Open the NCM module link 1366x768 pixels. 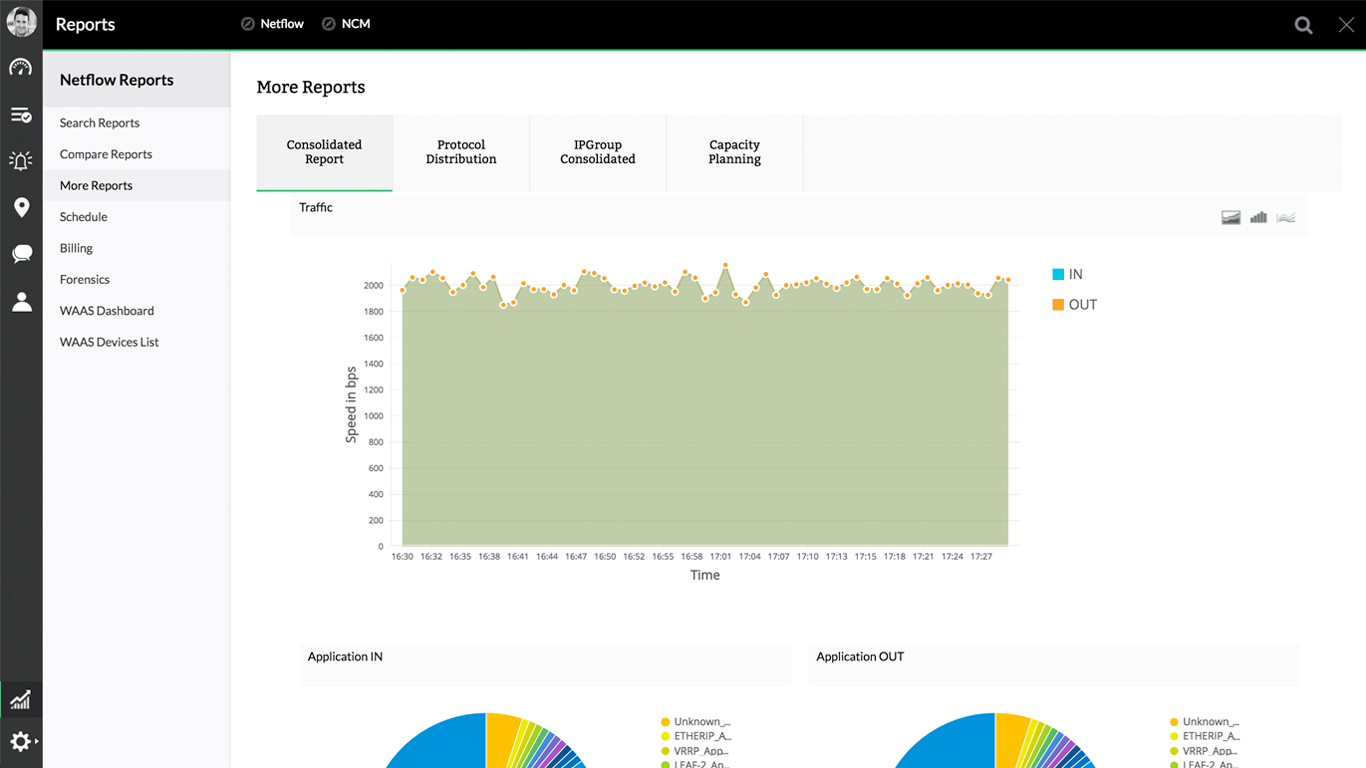click(x=356, y=24)
